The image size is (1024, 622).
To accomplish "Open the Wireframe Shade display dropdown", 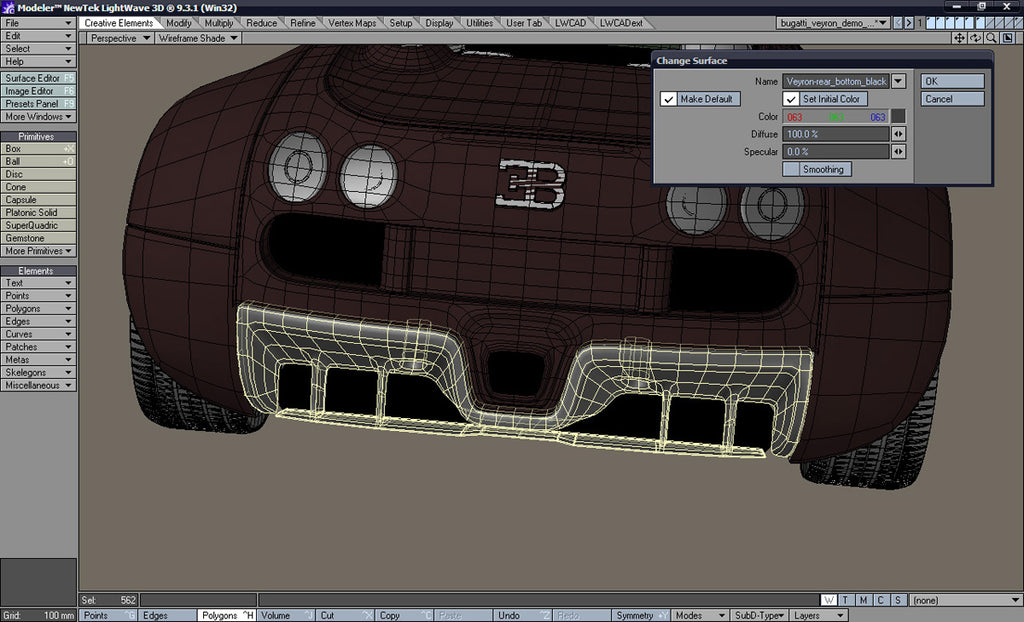I will point(197,37).
